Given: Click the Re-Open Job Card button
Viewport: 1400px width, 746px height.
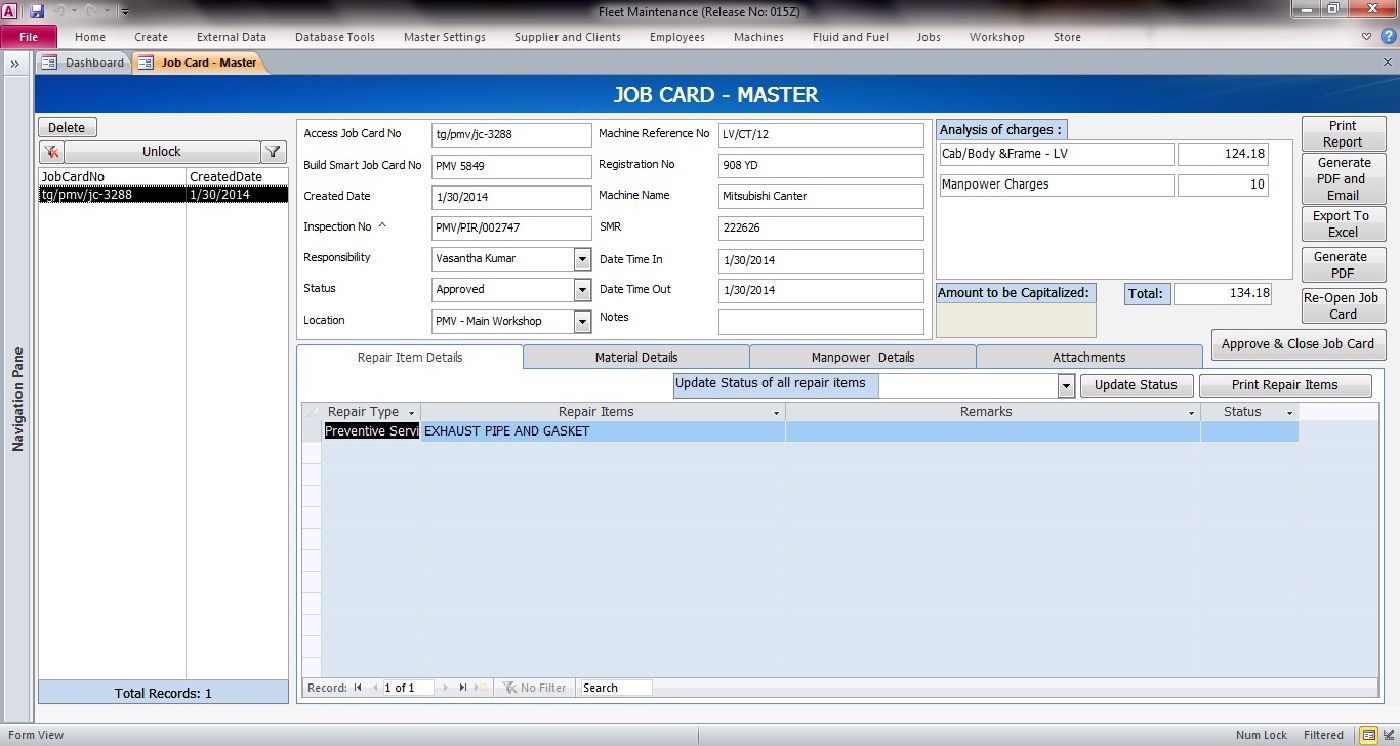Looking at the screenshot, I should (1343, 306).
